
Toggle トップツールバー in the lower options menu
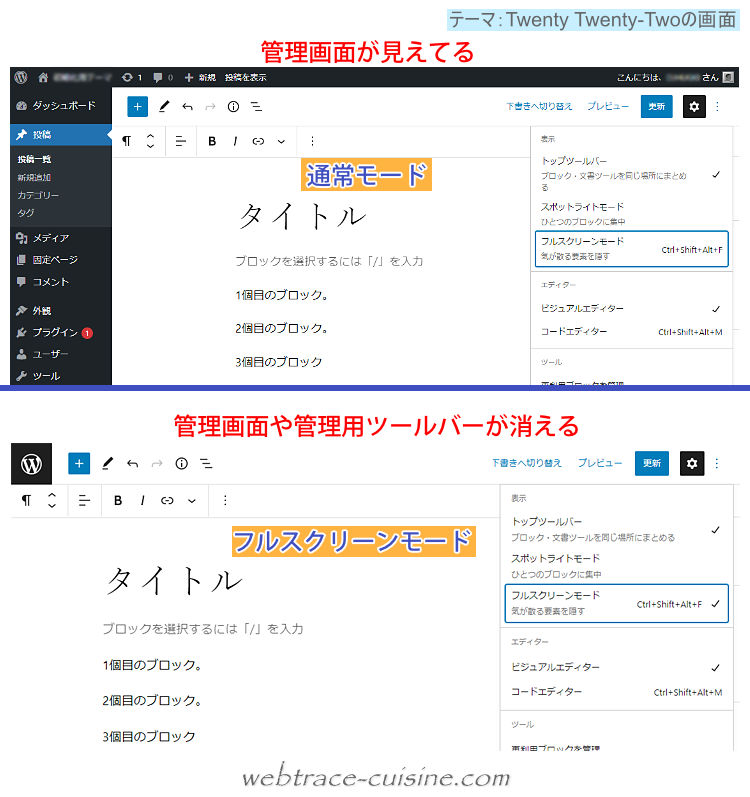[x=616, y=530]
